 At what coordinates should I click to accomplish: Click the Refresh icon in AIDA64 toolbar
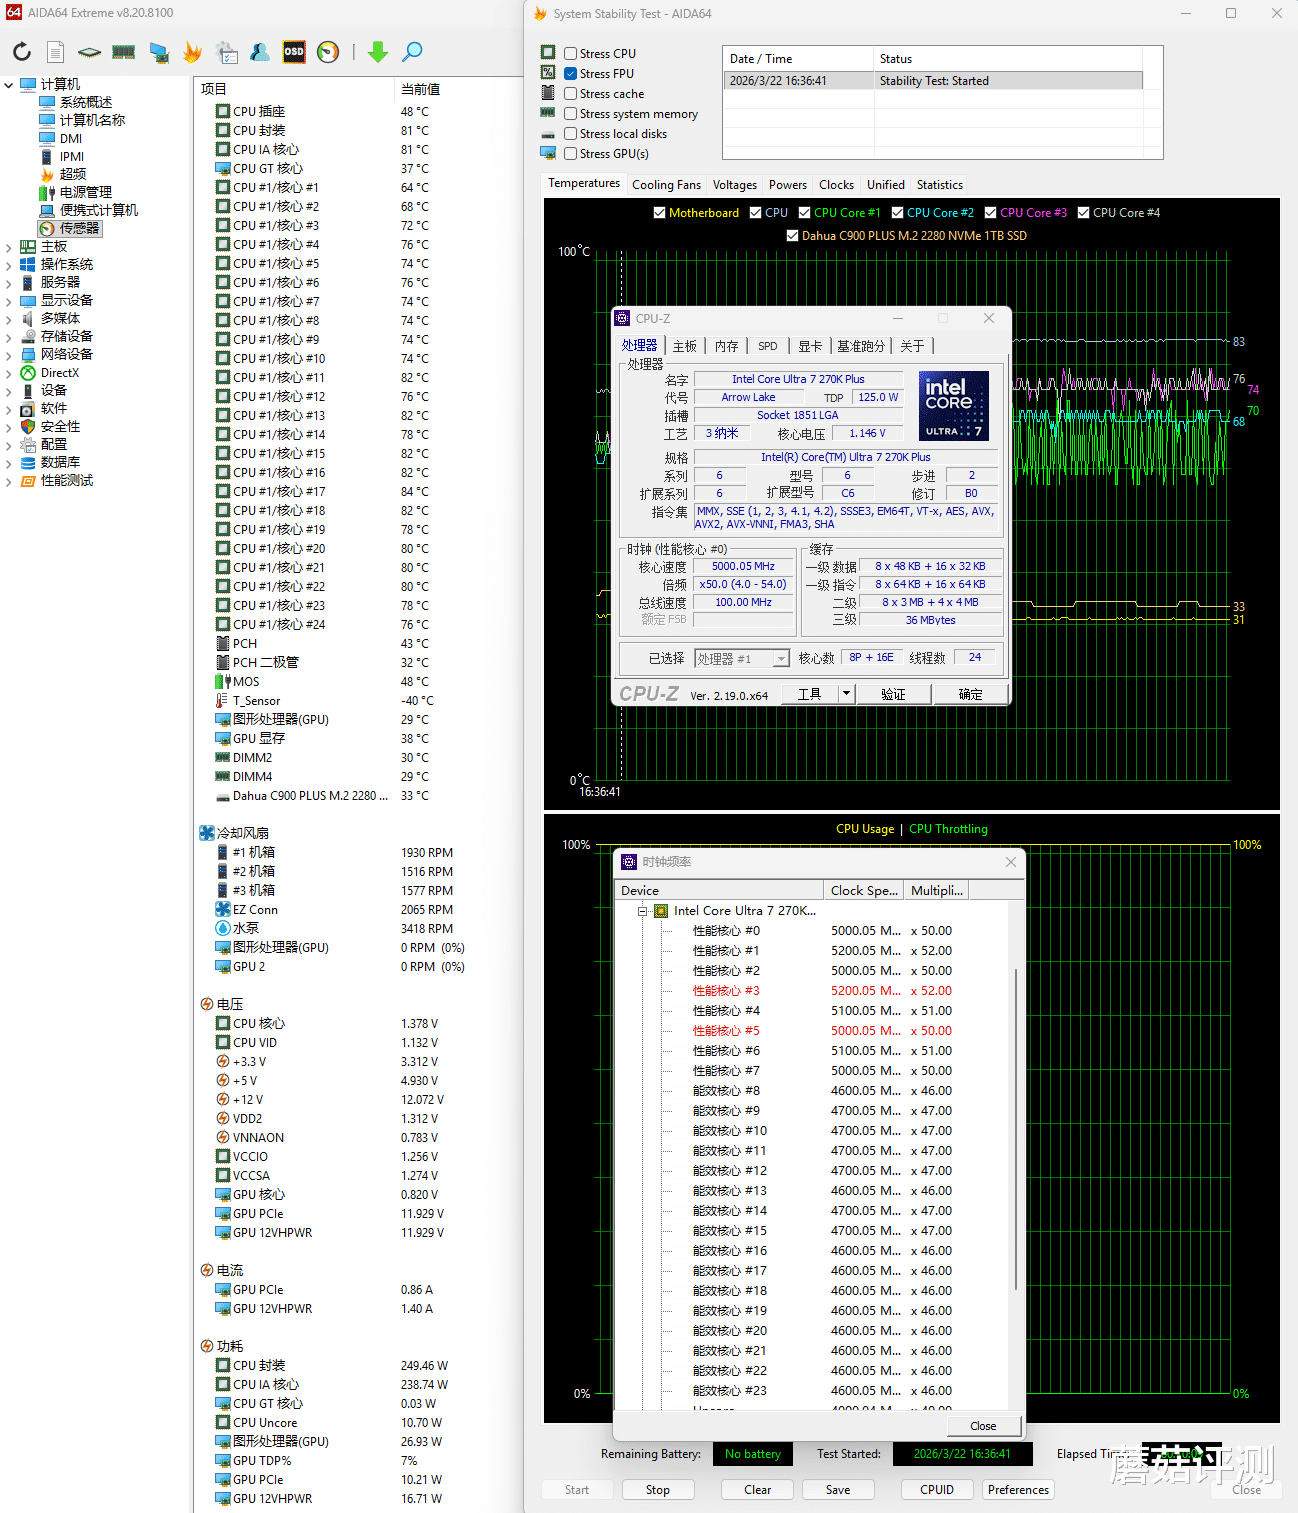point(22,52)
